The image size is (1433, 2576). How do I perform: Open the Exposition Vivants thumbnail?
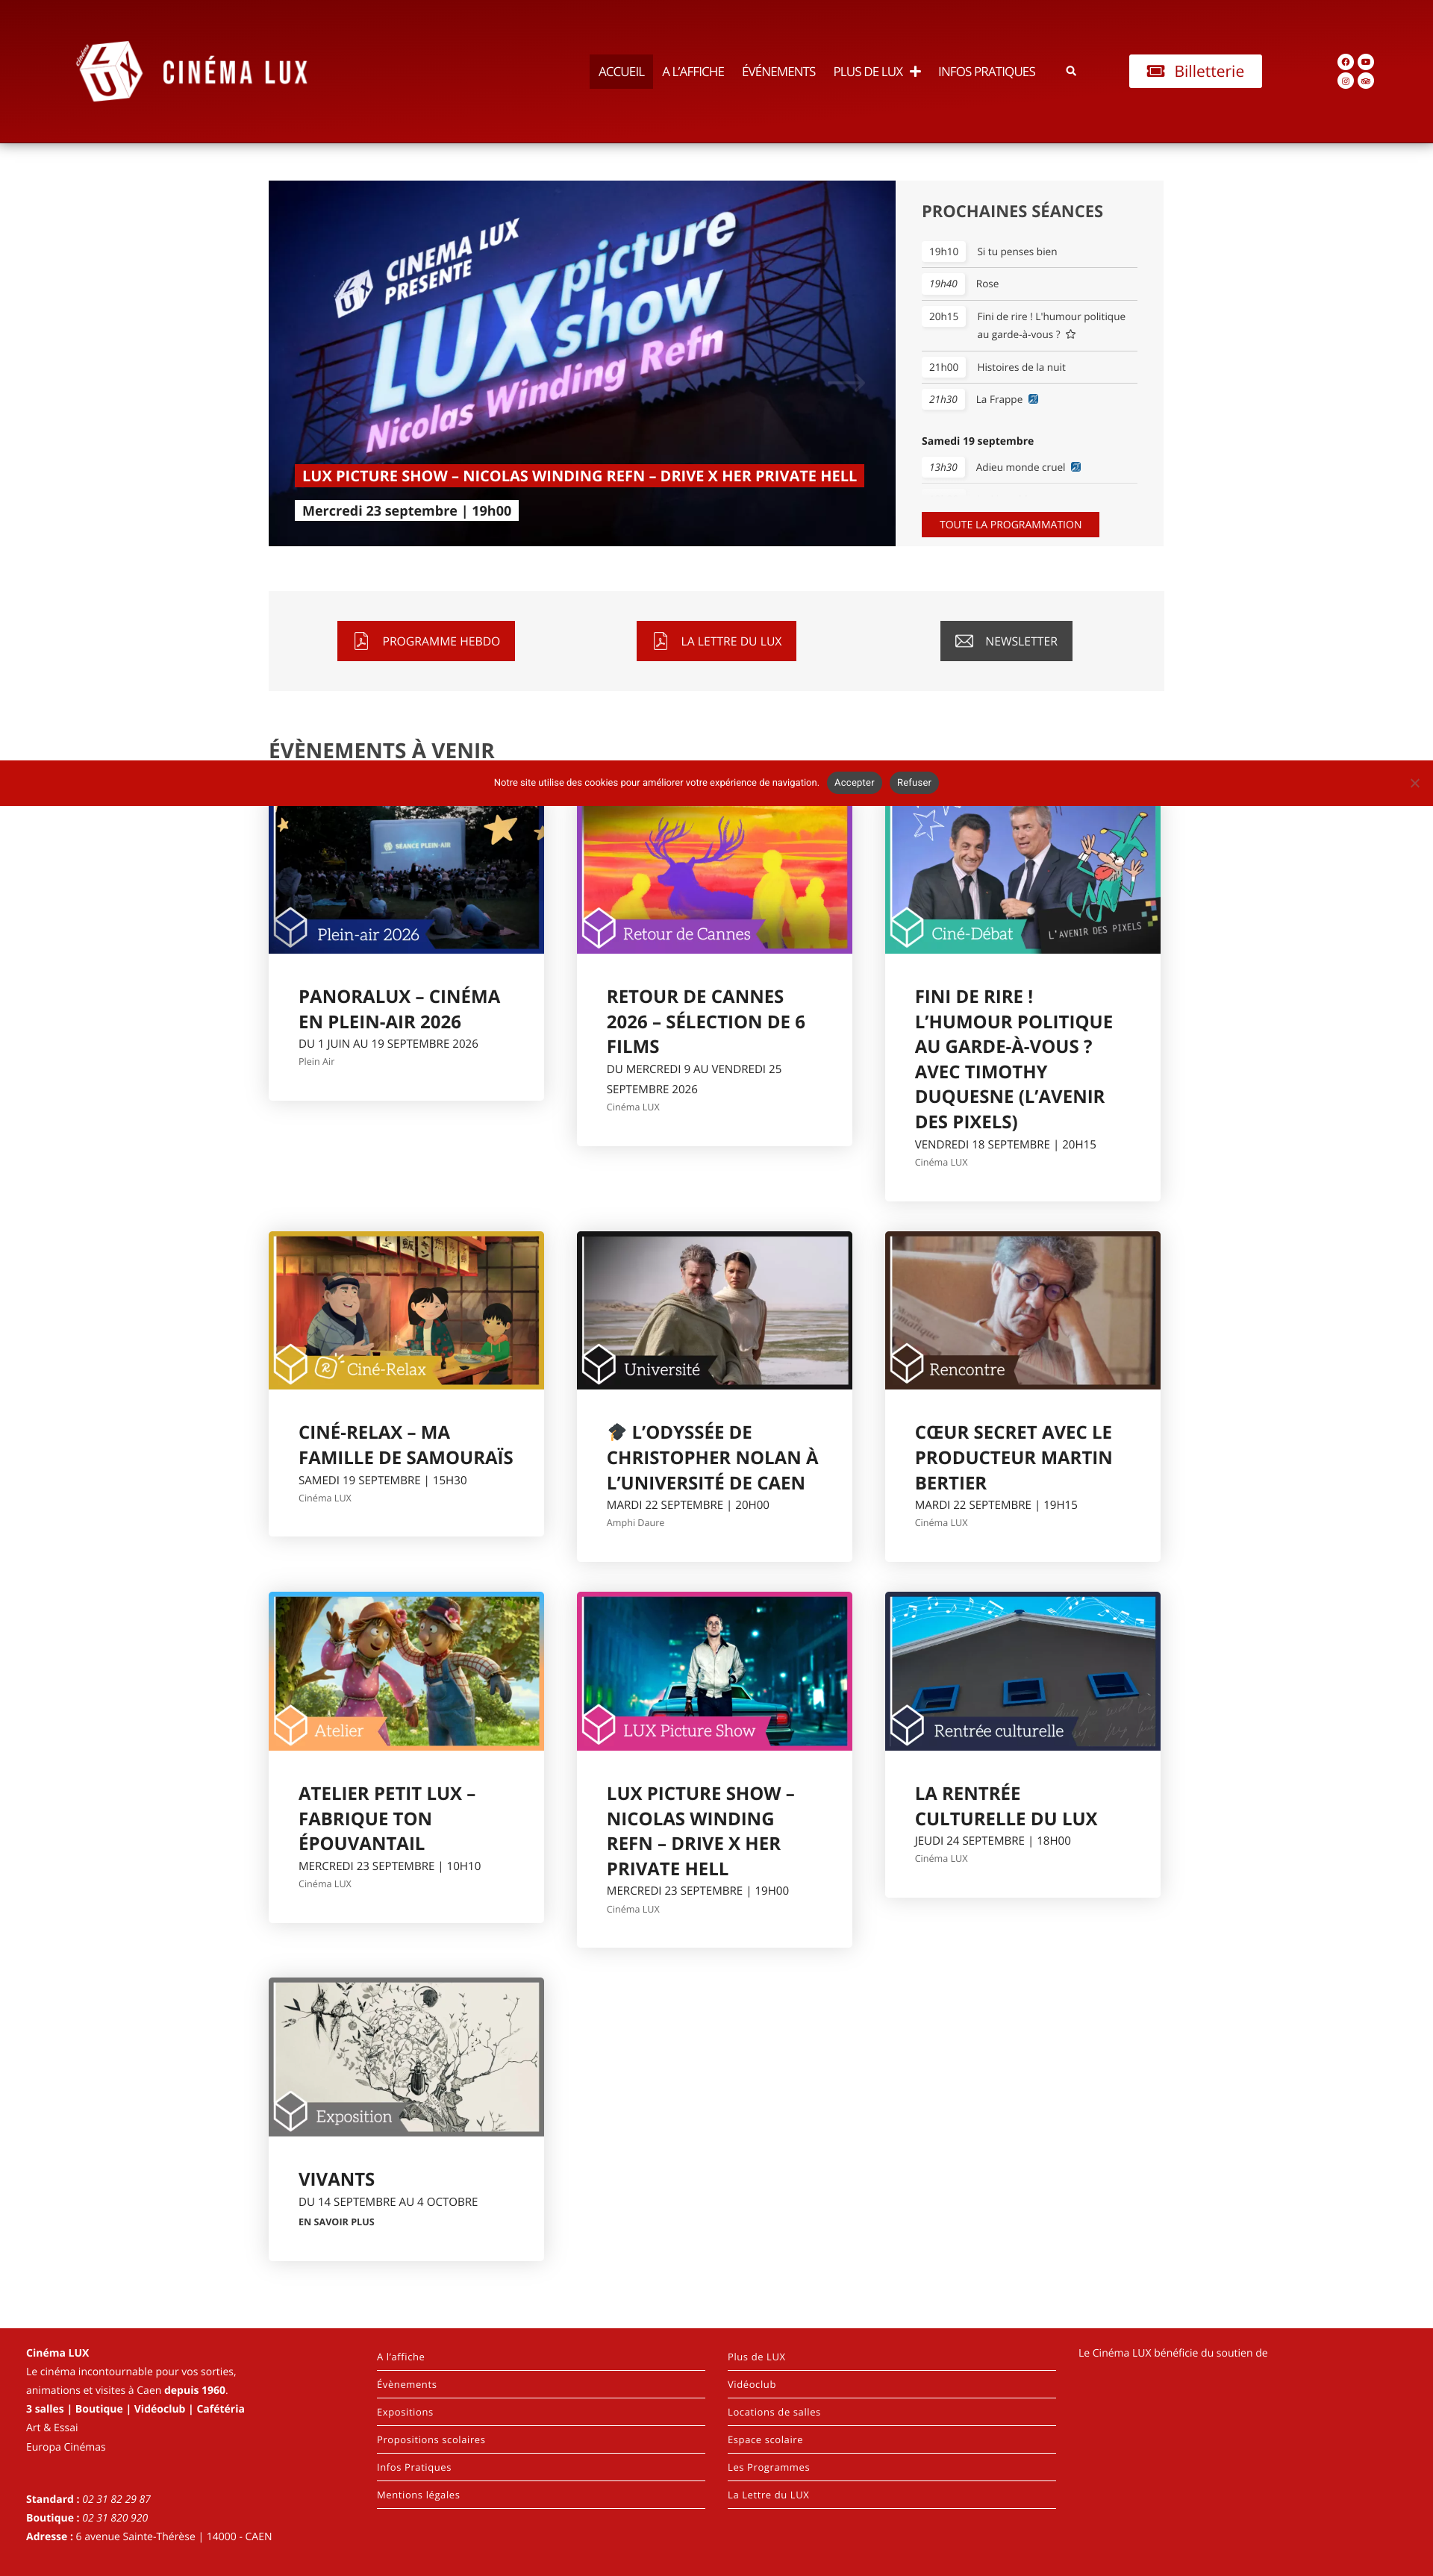[x=406, y=2056]
